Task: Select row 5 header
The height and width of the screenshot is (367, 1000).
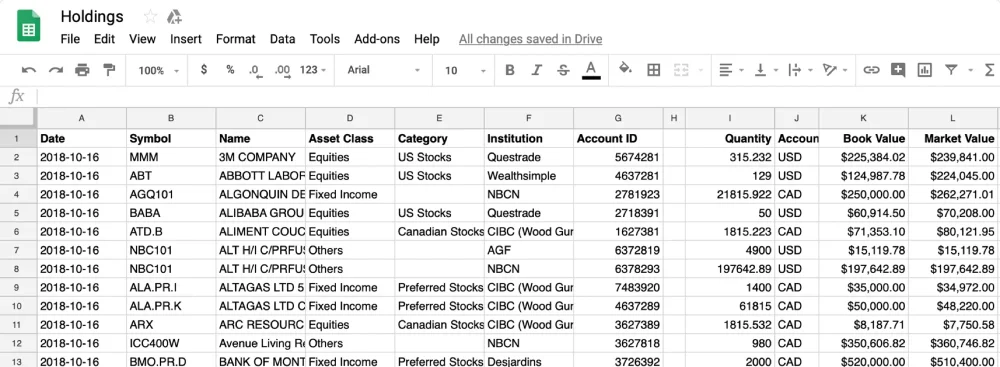Action: (x=18, y=213)
